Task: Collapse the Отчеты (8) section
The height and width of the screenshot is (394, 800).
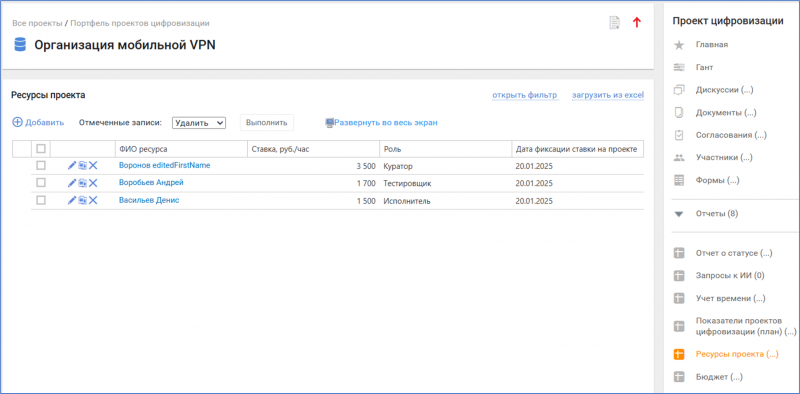Action: tap(679, 214)
